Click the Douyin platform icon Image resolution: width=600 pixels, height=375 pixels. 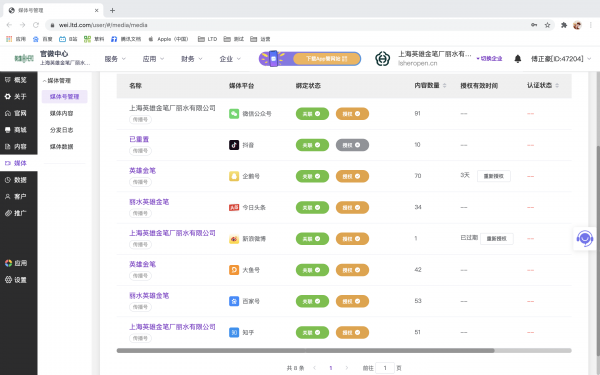[x=234, y=145]
